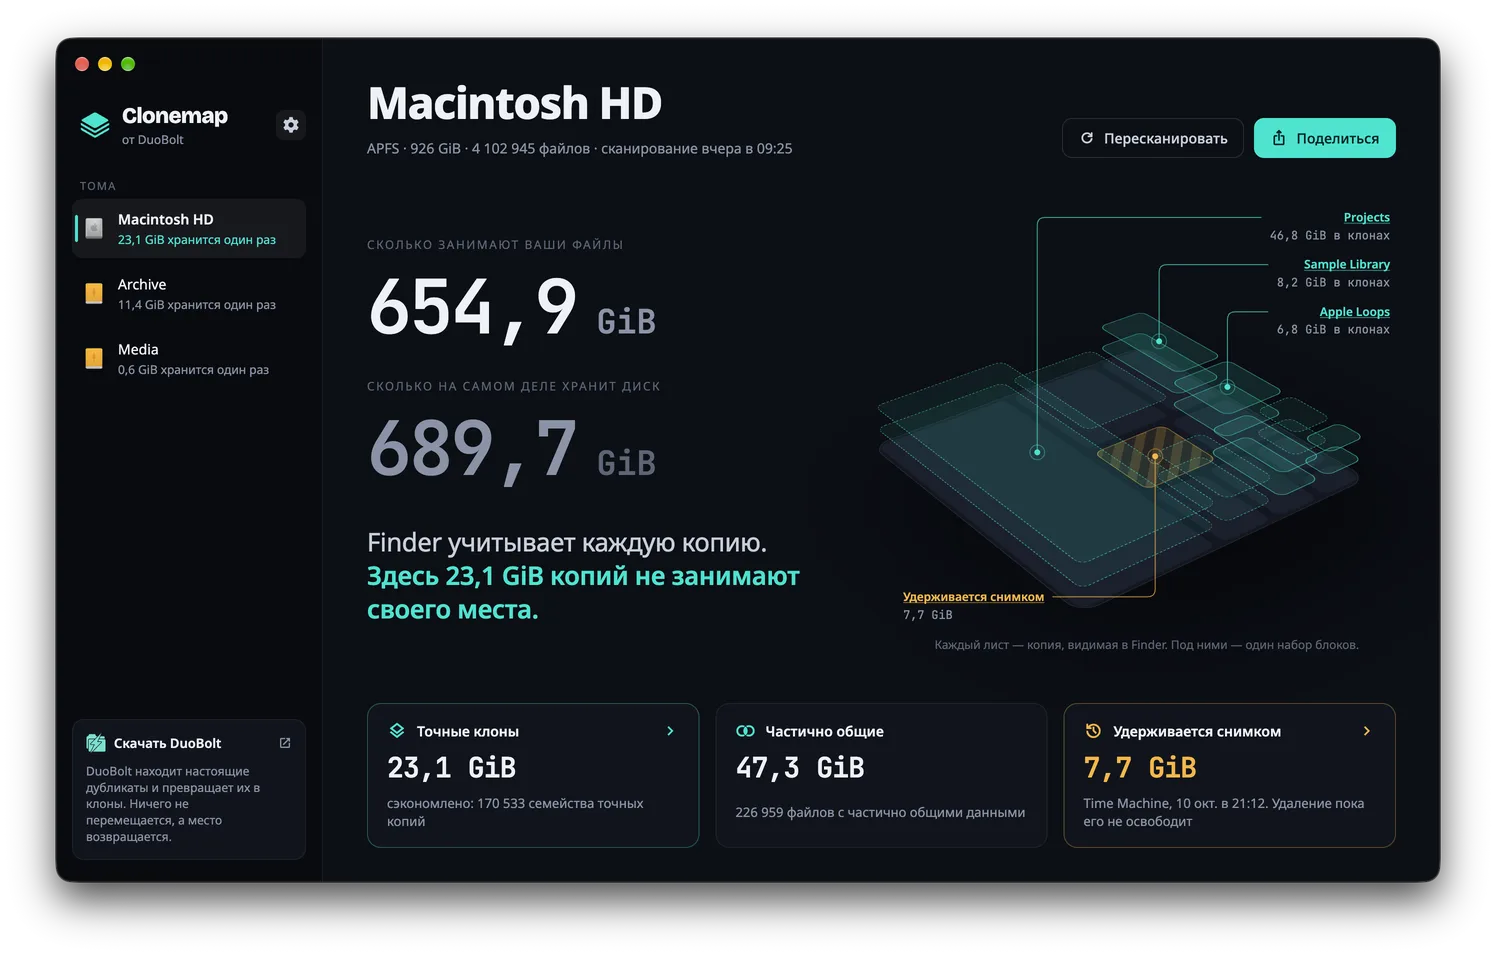This screenshot has width=1496, height=956.
Task: Select the Macintosh HD volume
Action: click(x=189, y=228)
